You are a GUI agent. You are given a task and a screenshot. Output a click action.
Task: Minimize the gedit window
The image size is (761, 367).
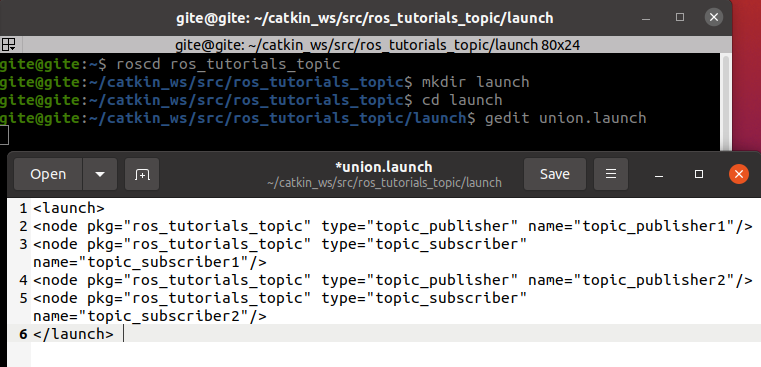tap(659, 175)
